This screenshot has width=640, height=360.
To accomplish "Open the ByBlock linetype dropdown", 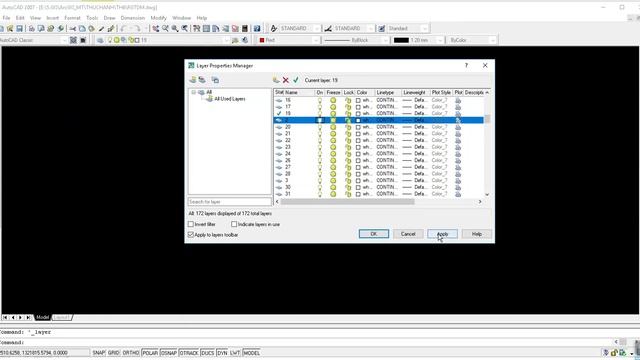I will (385, 40).
